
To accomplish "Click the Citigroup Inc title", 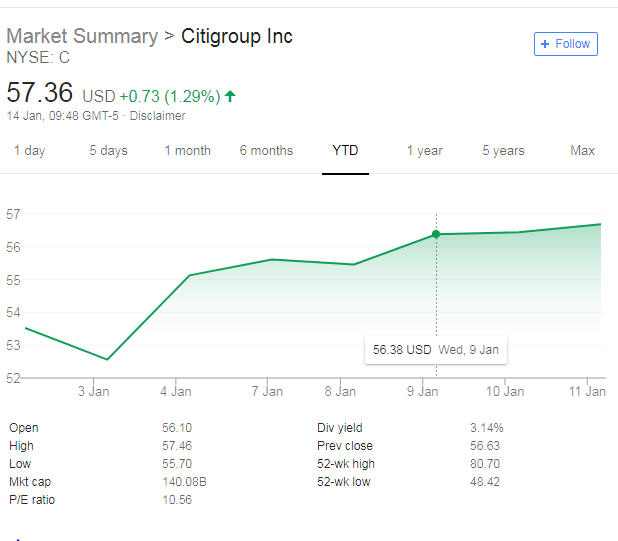I will [x=237, y=36].
